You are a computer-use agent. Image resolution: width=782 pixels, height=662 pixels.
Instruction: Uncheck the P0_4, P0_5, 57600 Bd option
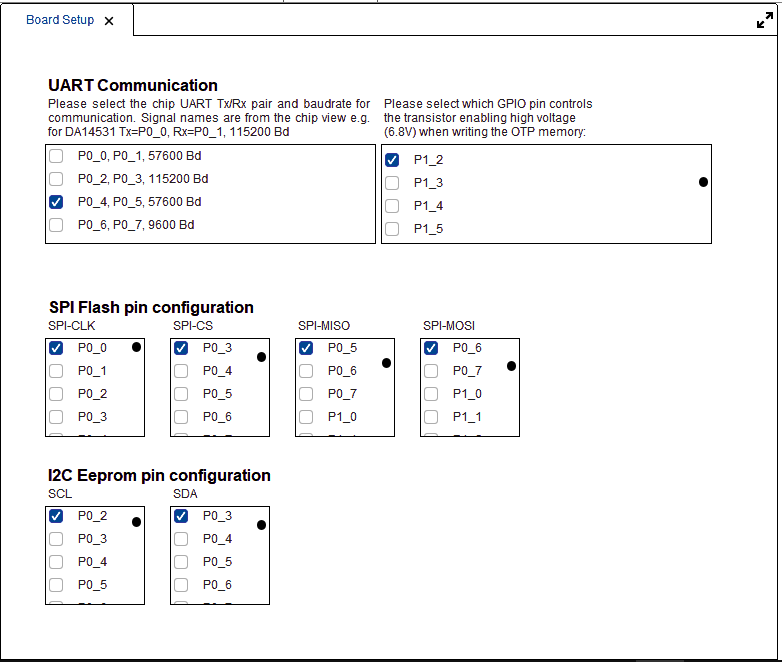coord(56,202)
